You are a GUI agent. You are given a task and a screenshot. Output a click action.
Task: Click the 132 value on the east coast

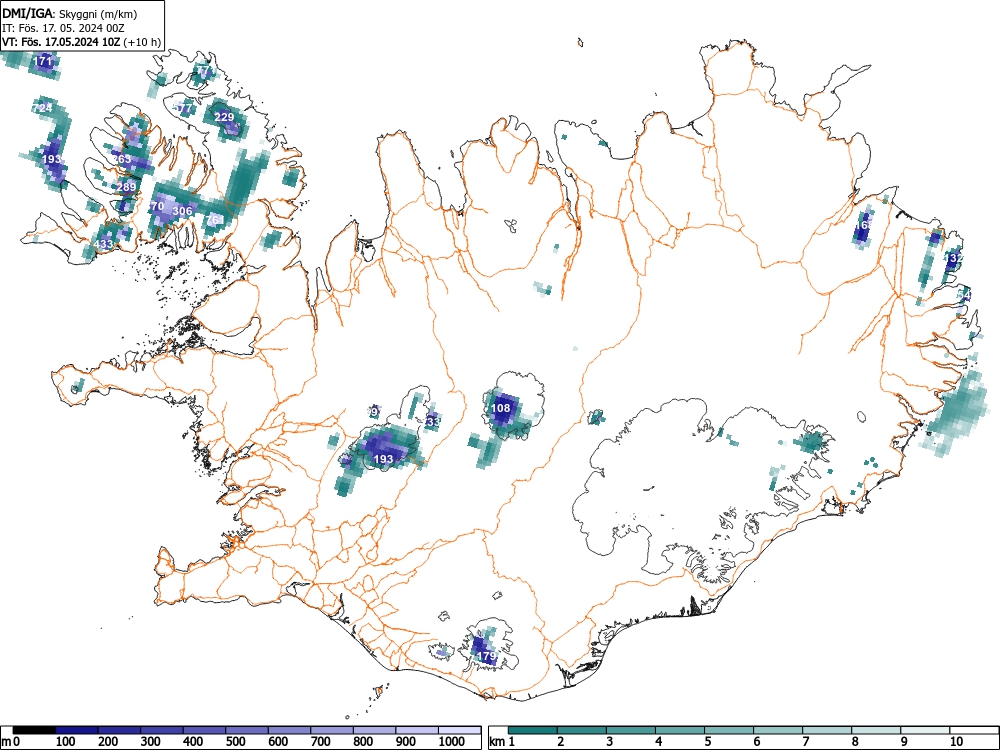click(954, 258)
